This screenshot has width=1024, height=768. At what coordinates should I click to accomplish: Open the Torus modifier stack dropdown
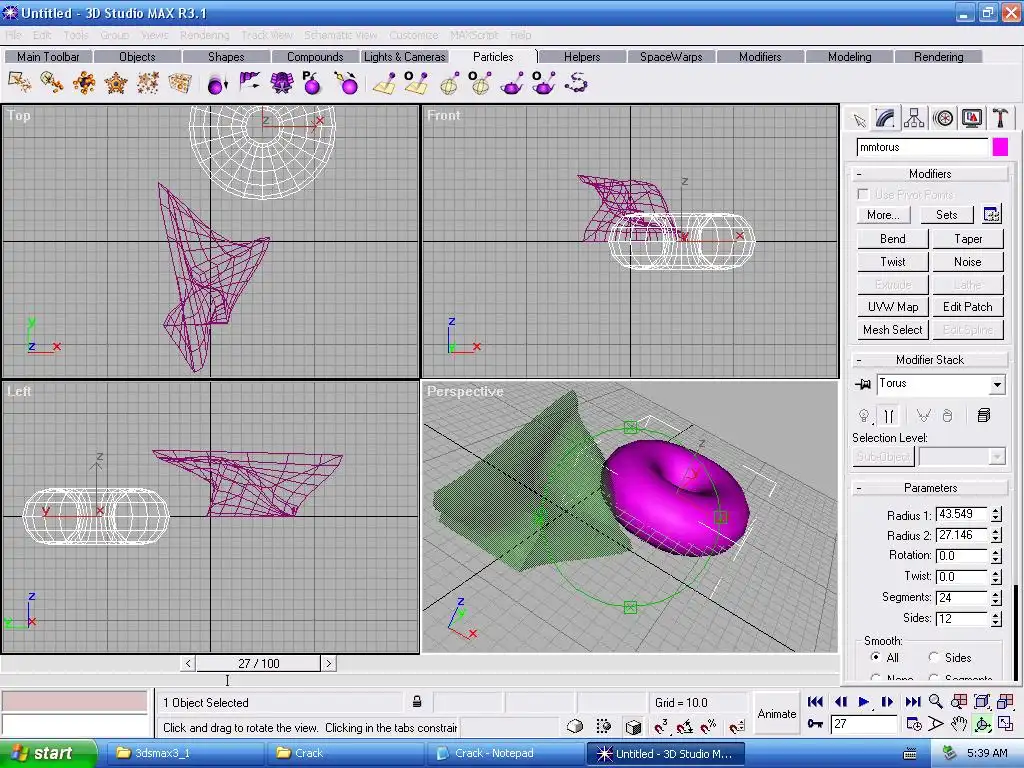coord(997,385)
